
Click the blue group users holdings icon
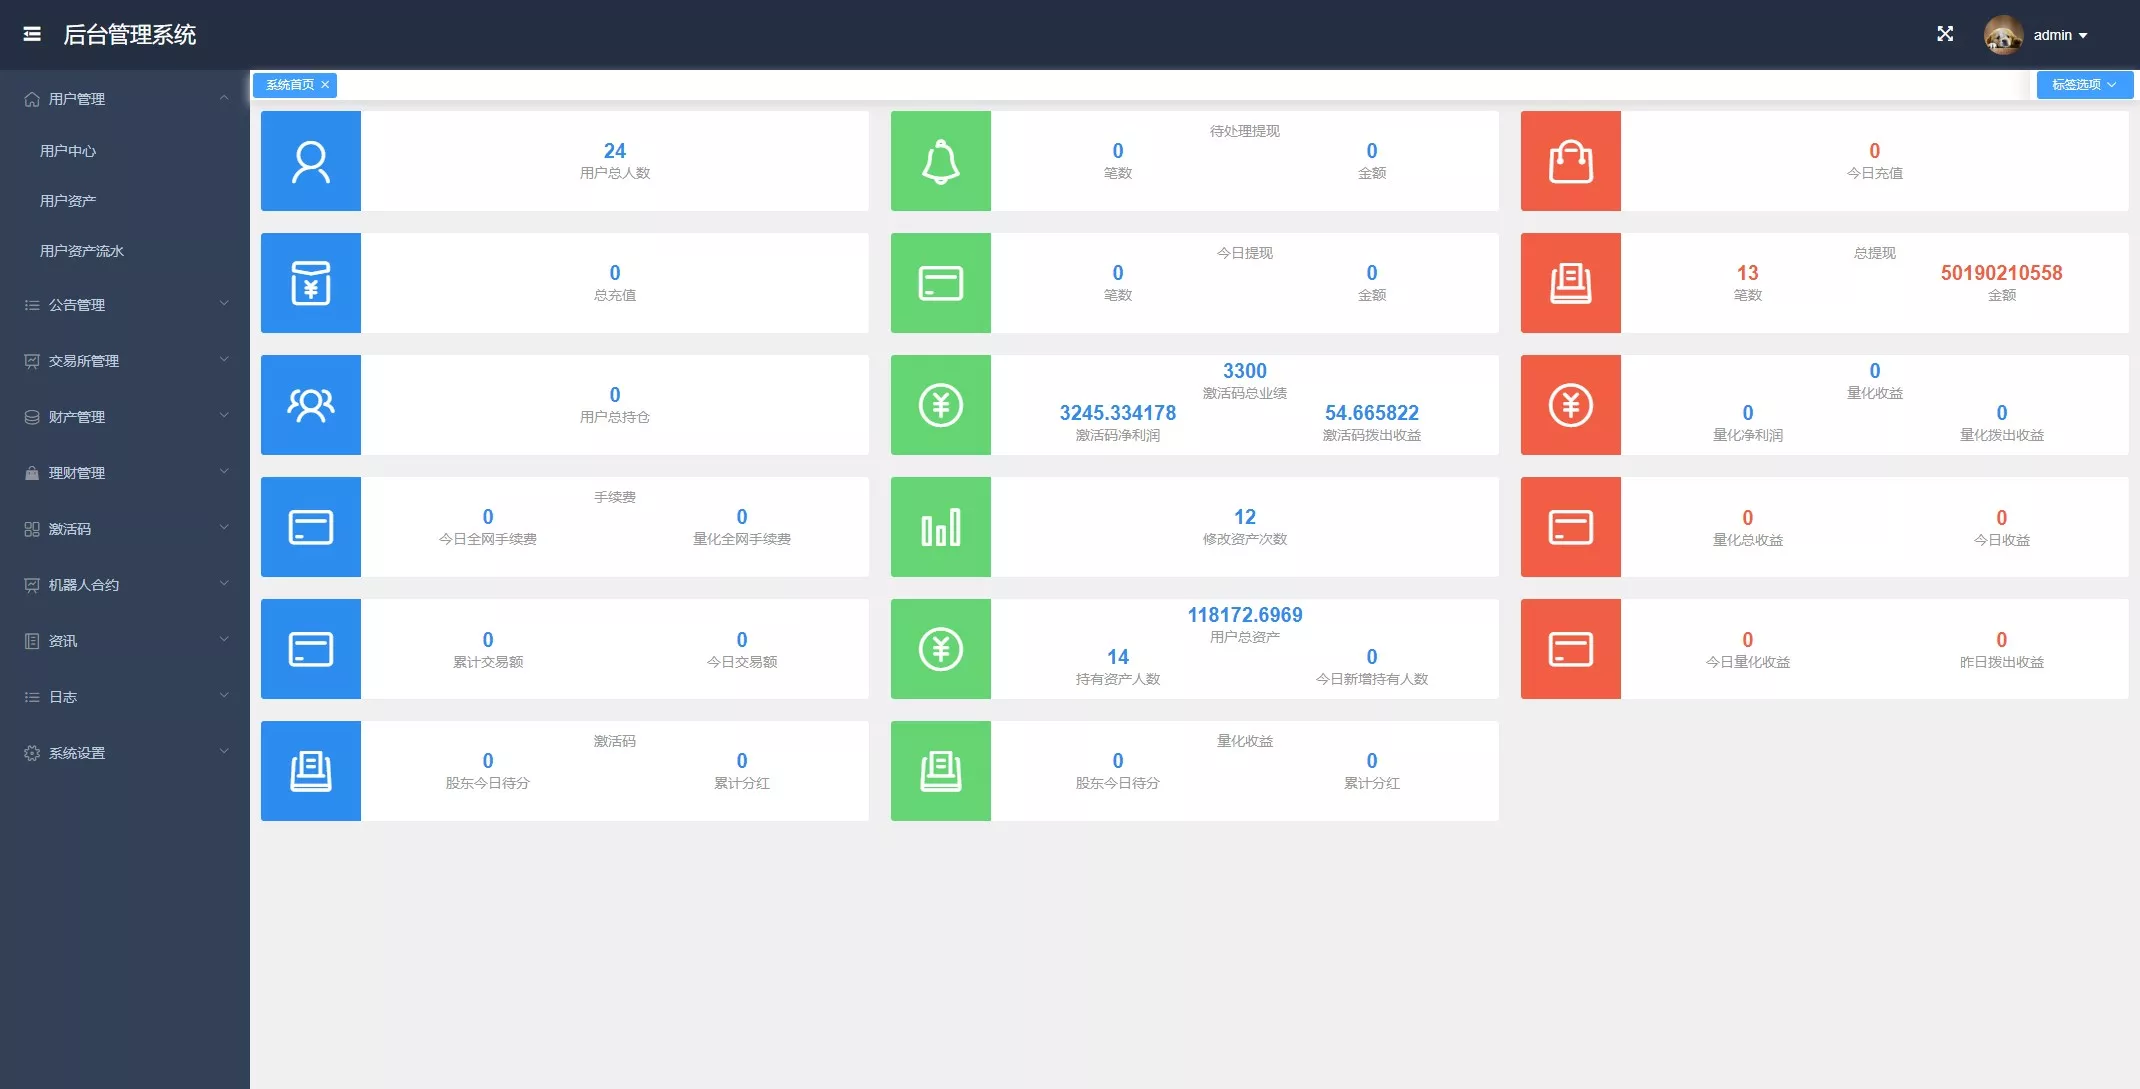(x=311, y=405)
